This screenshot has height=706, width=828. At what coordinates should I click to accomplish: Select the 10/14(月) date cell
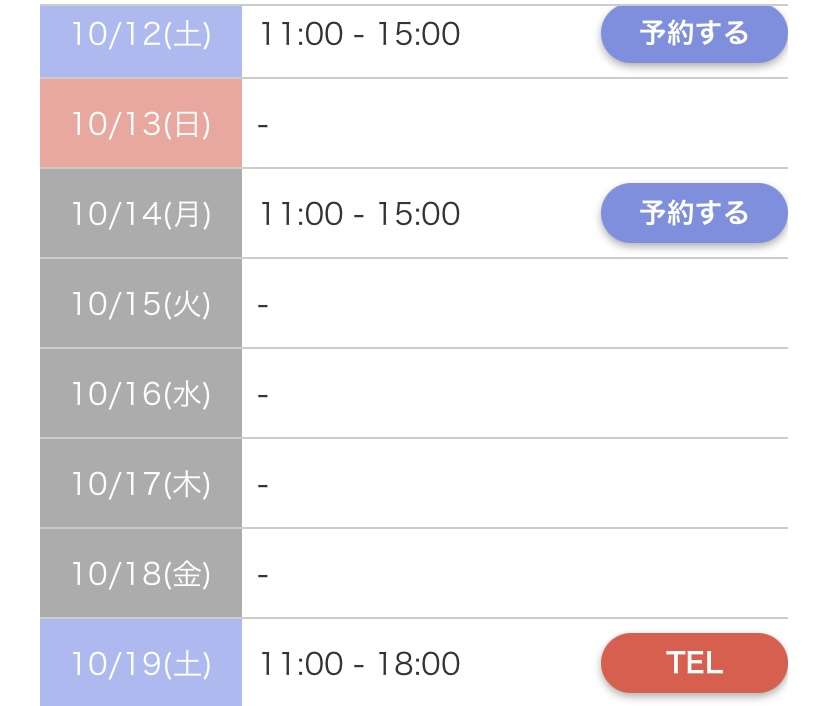[141, 213]
